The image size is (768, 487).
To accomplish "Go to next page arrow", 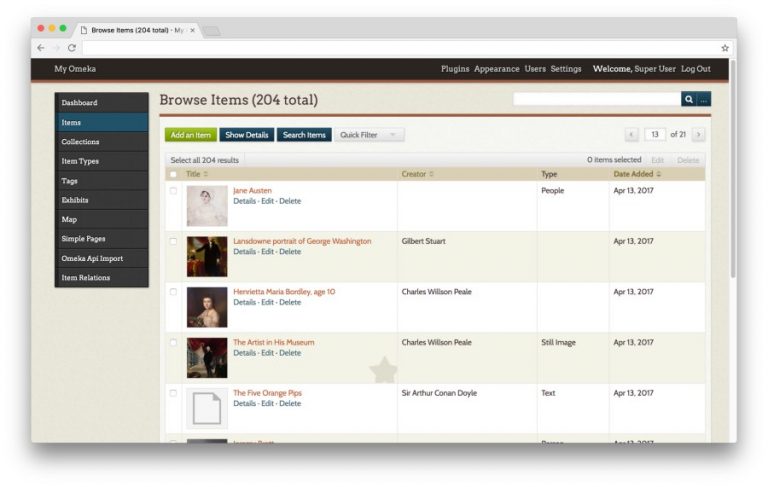I will click(698, 134).
